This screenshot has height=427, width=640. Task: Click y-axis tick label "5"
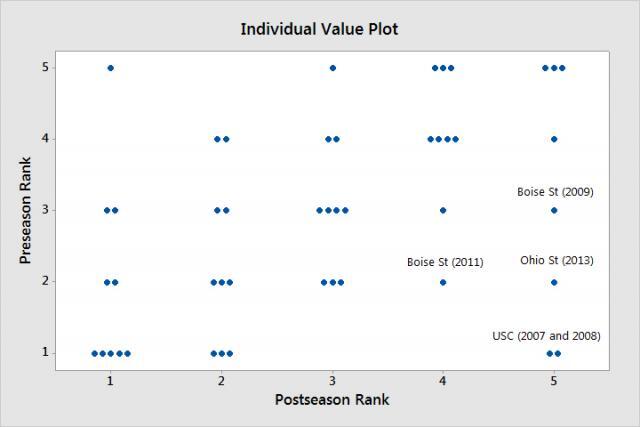pos(46,68)
